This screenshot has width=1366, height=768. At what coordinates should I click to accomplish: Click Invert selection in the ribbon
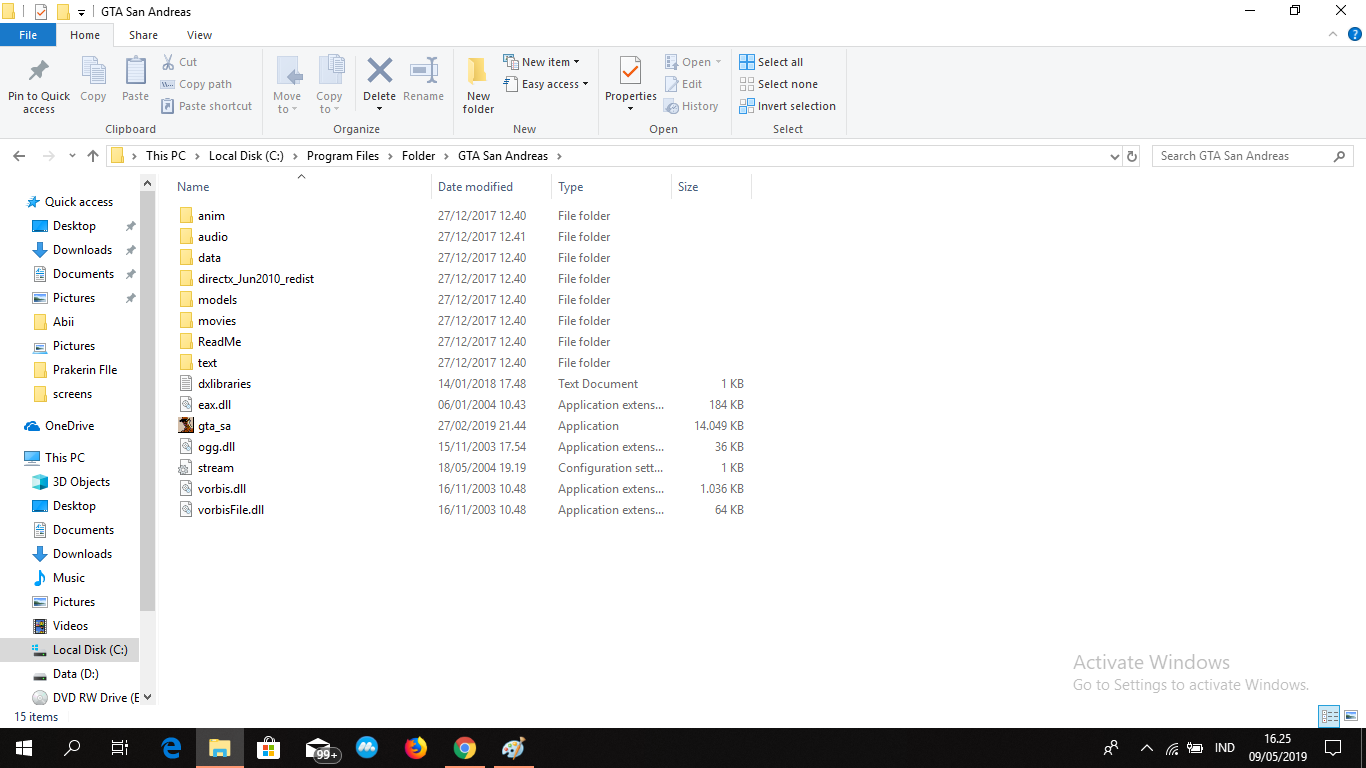click(x=787, y=106)
